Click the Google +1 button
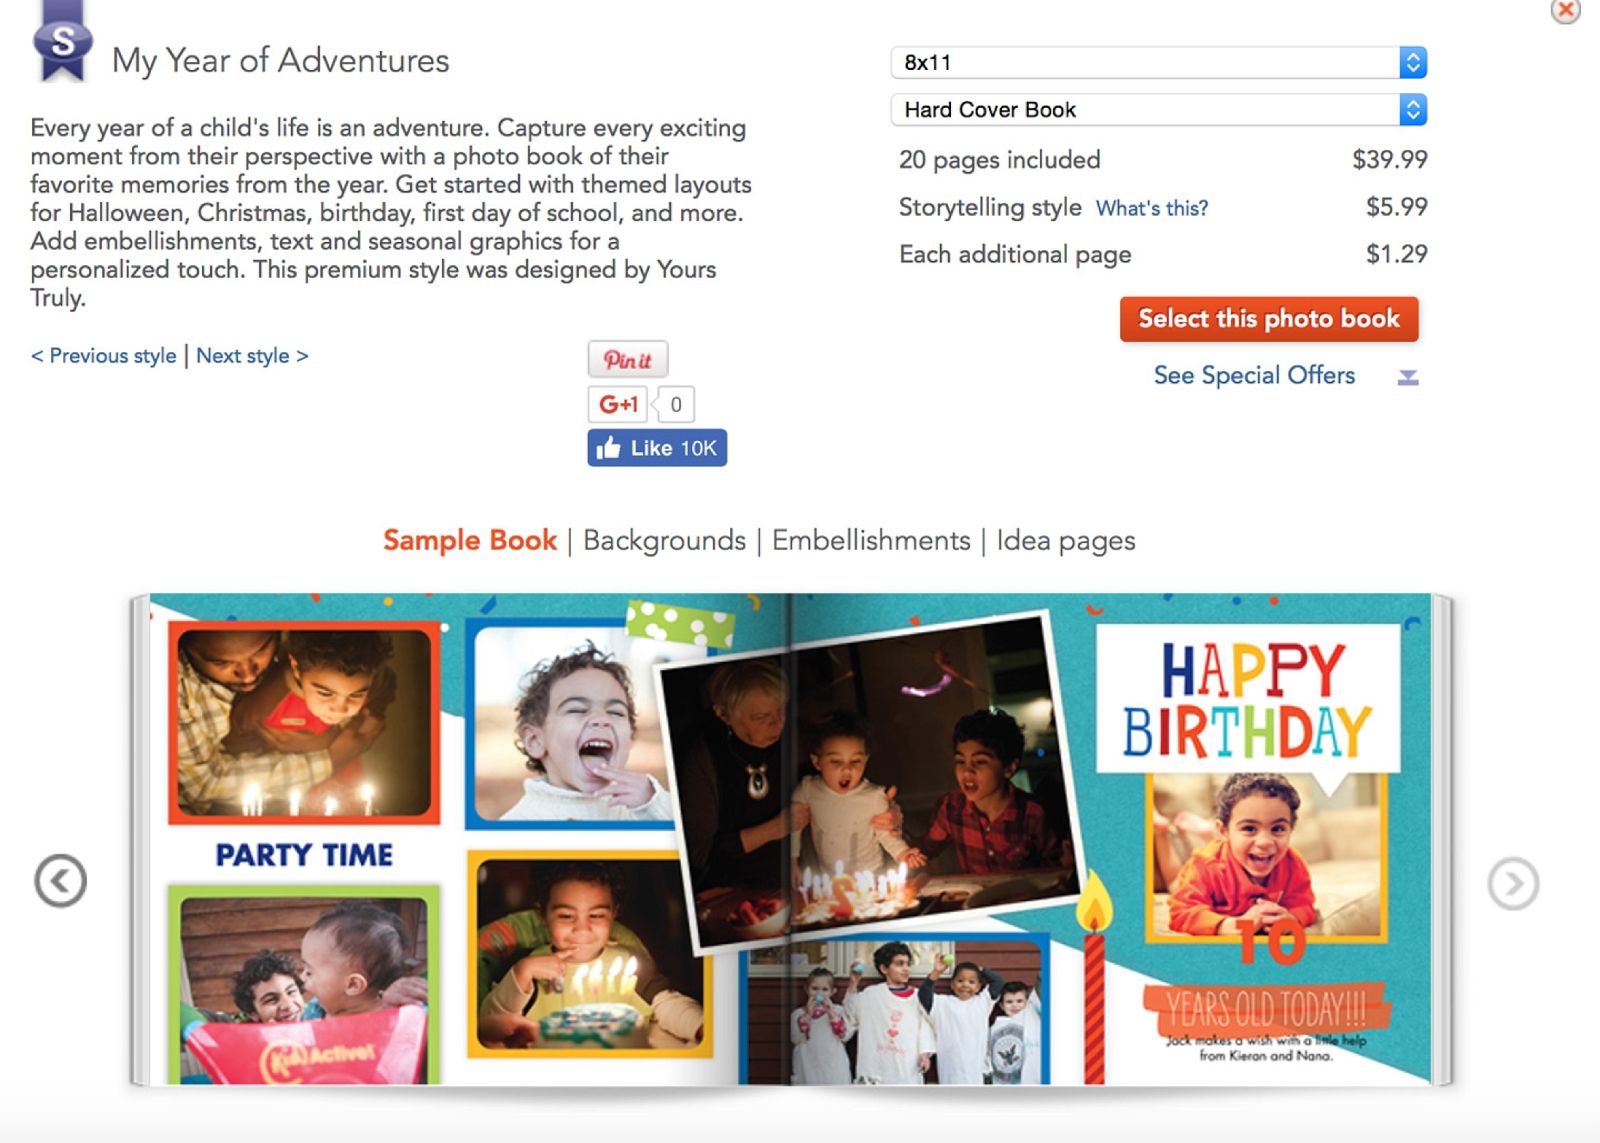 [x=618, y=404]
